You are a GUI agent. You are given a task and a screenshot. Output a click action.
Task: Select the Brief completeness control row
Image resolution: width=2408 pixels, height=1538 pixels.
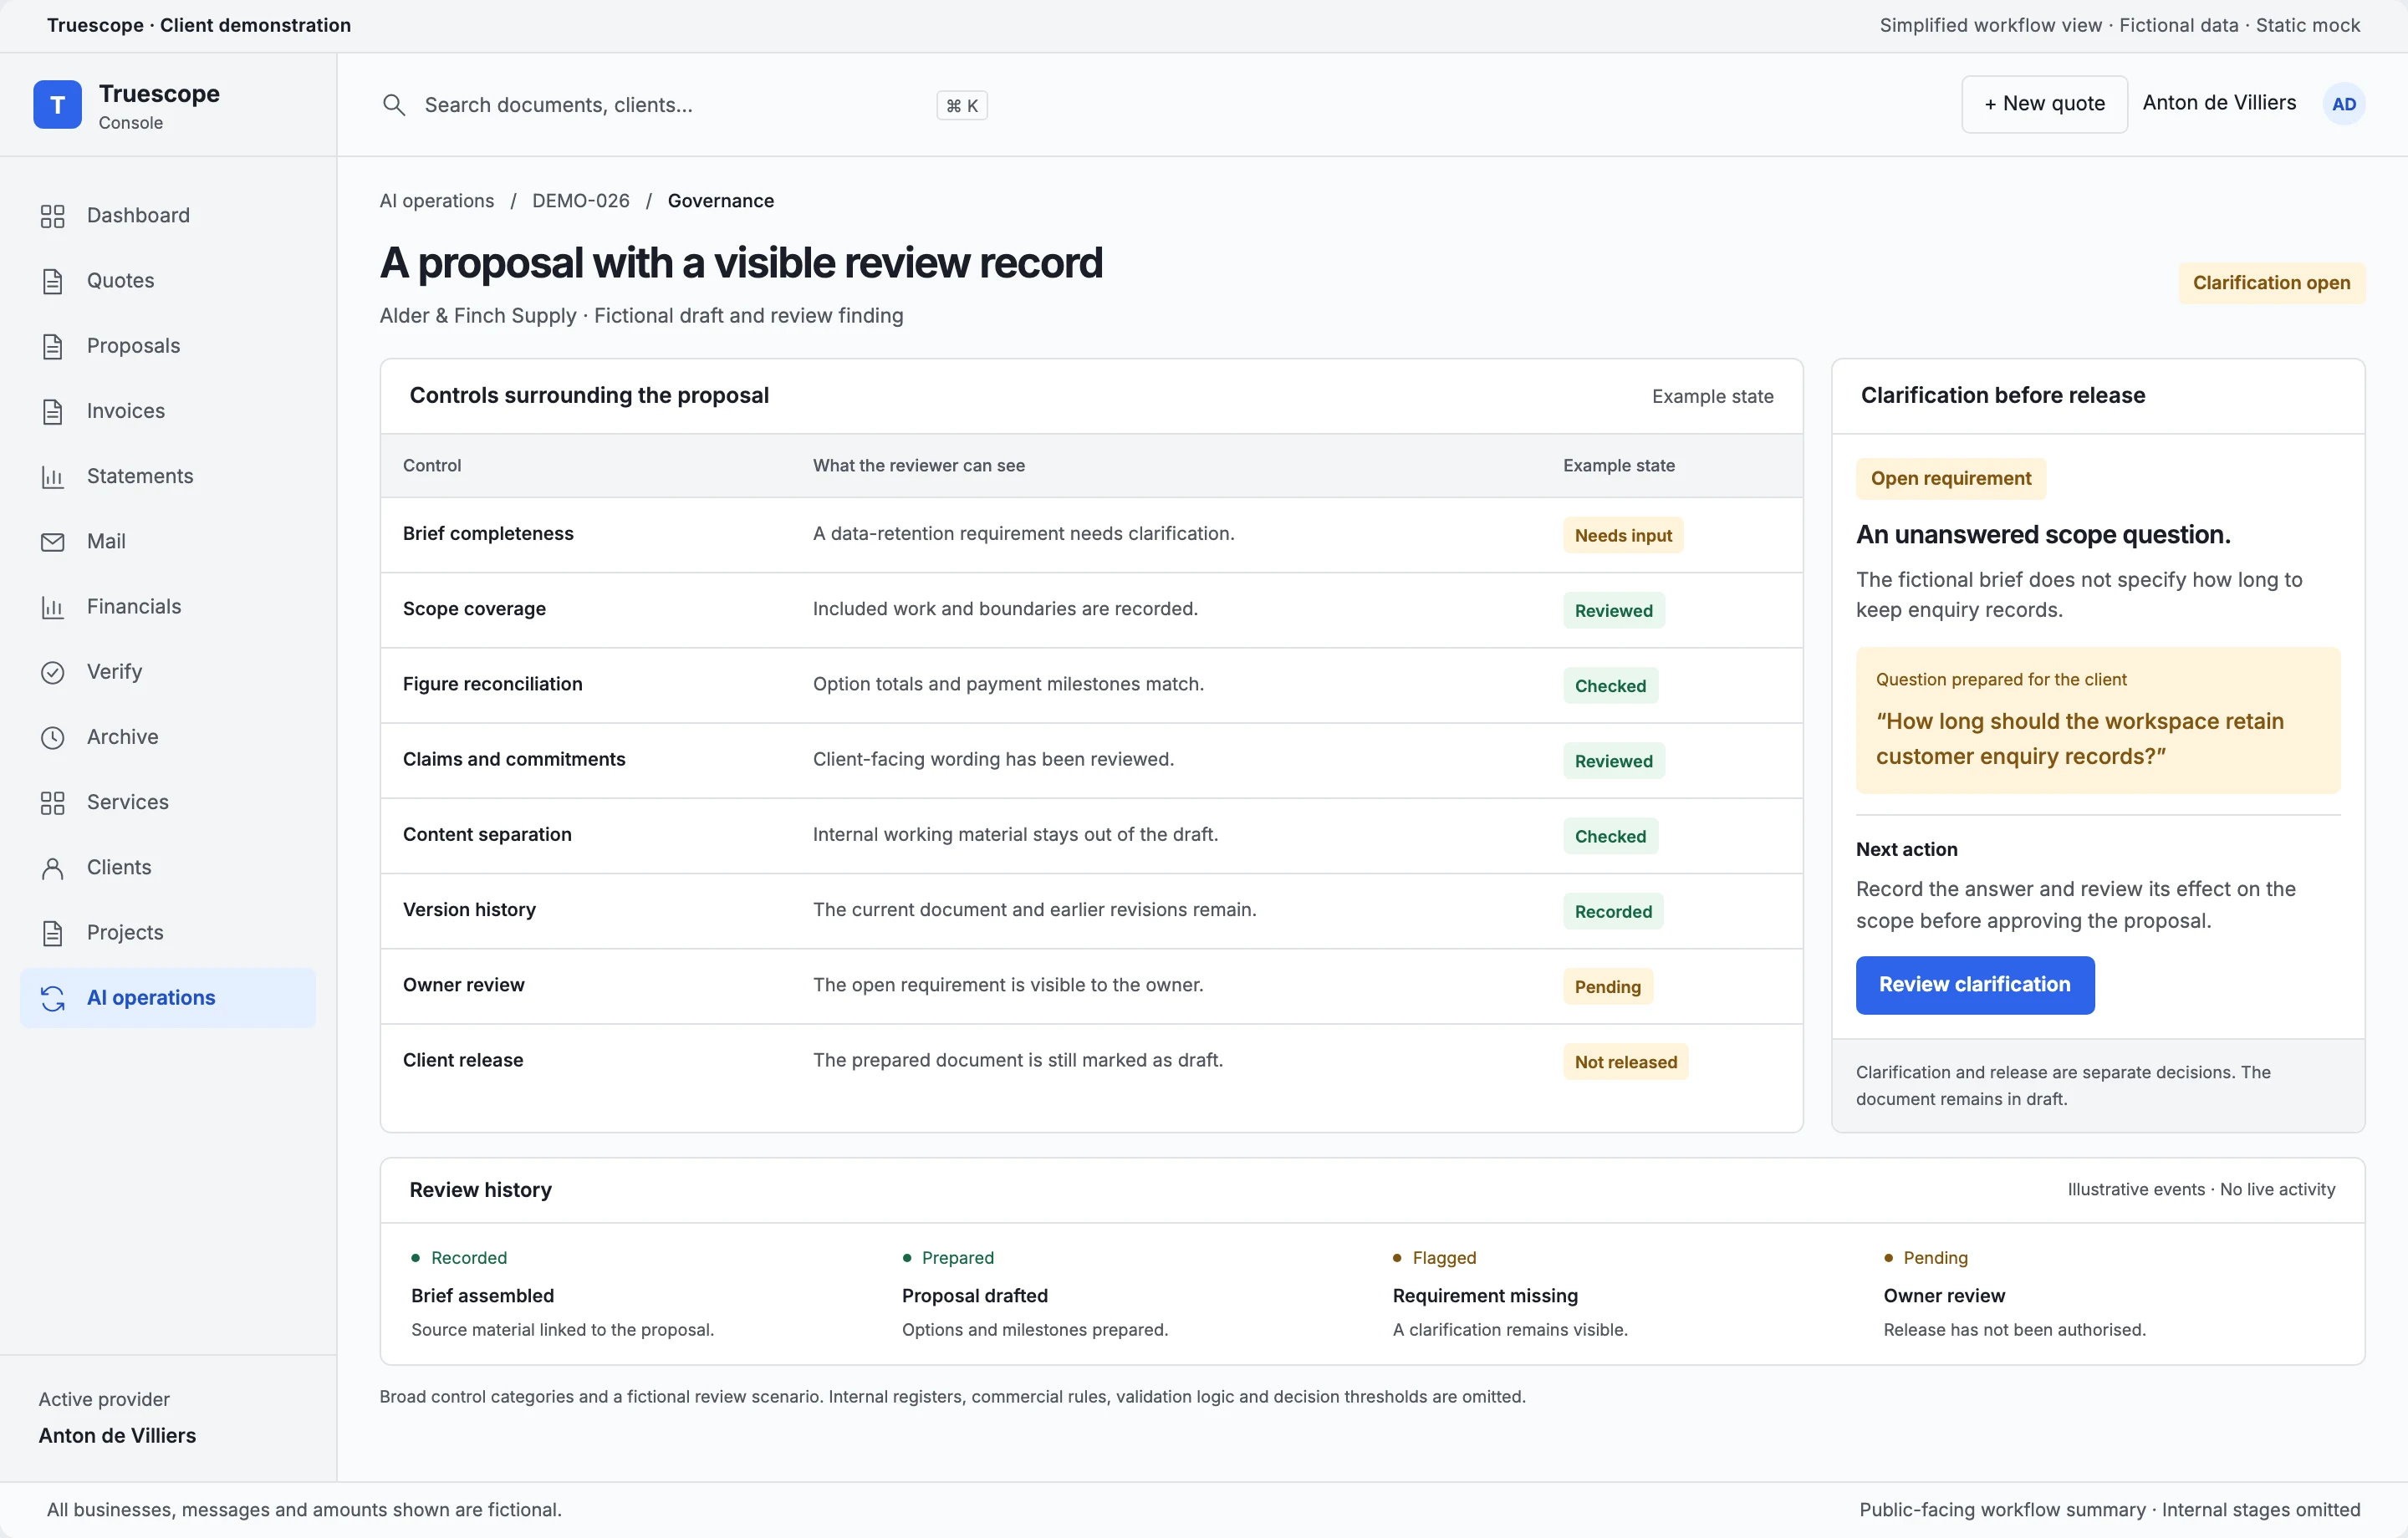[x=1091, y=535]
